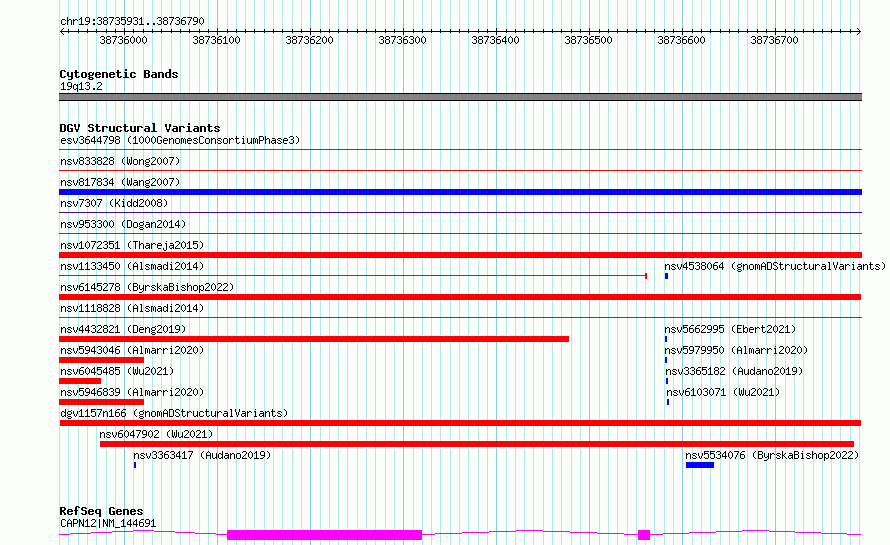
Task: Click the blue marker below nsv5979950
Action: pyautogui.click(x=666, y=360)
